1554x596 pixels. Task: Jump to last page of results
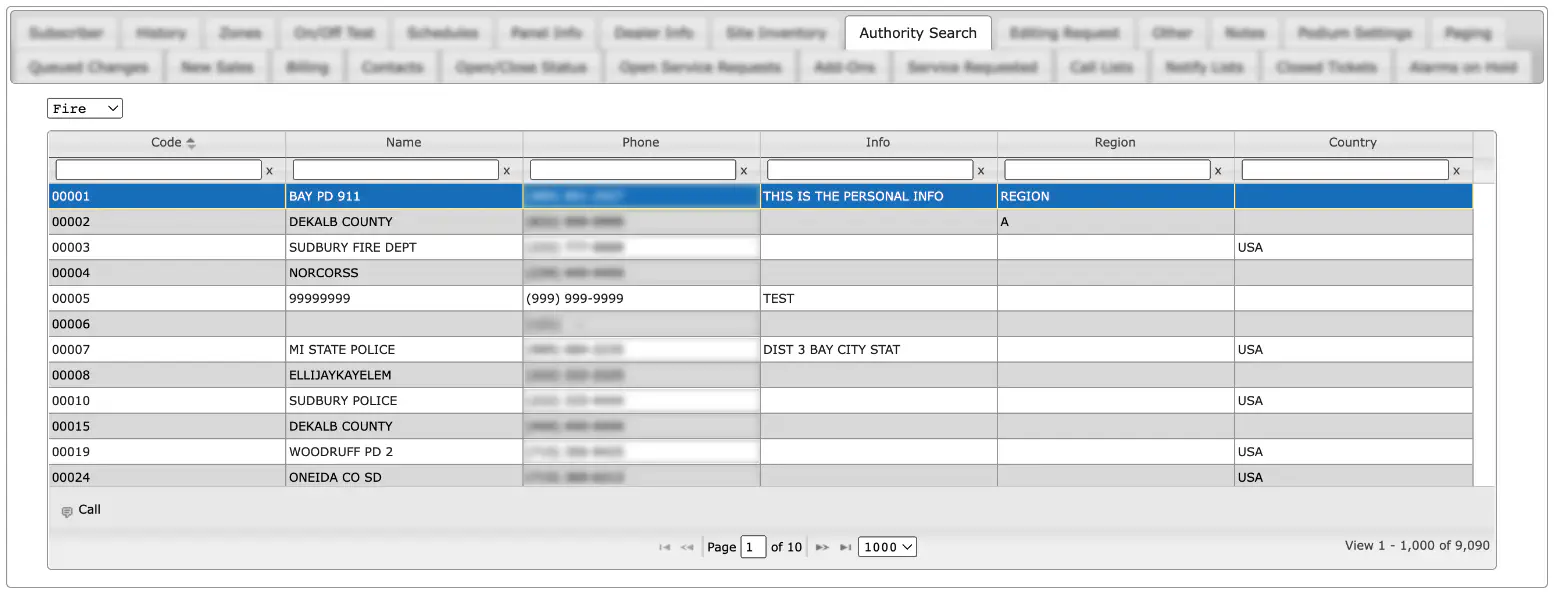(845, 547)
